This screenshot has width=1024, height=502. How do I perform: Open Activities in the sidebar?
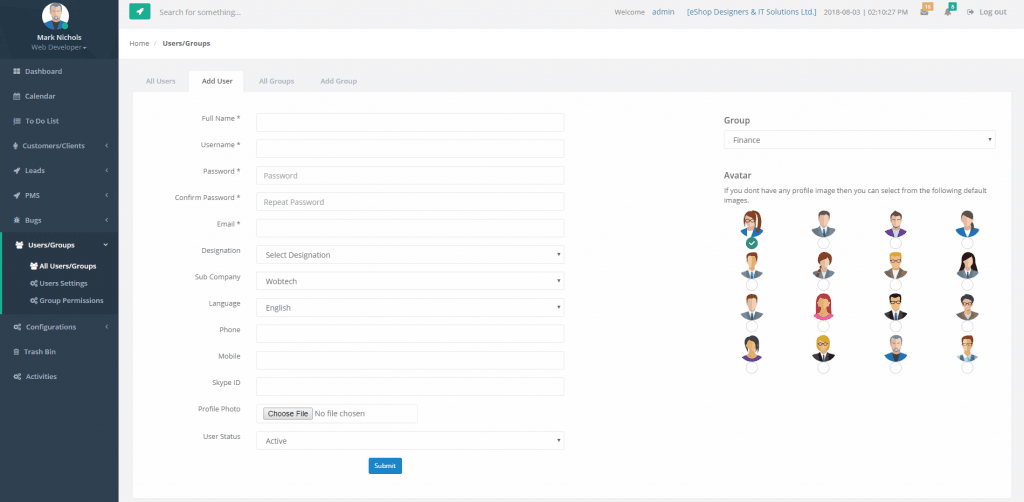coord(41,377)
